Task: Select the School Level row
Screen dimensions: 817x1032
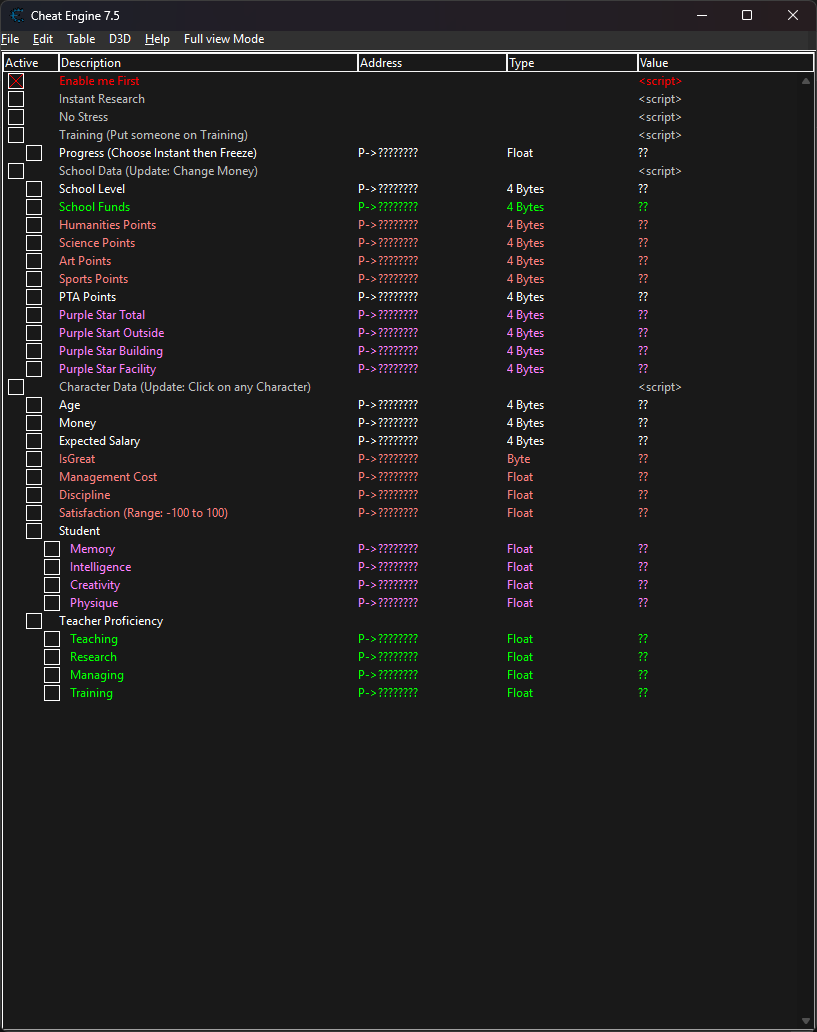Action: [92, 189]
